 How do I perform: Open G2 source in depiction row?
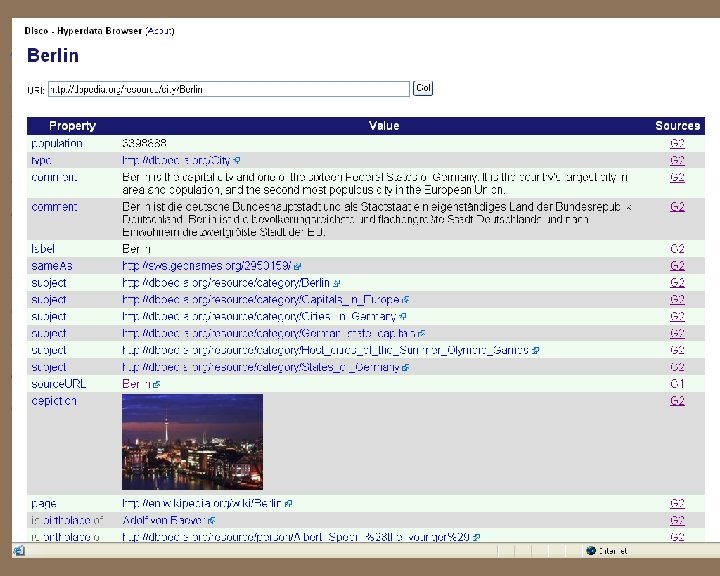677,401
